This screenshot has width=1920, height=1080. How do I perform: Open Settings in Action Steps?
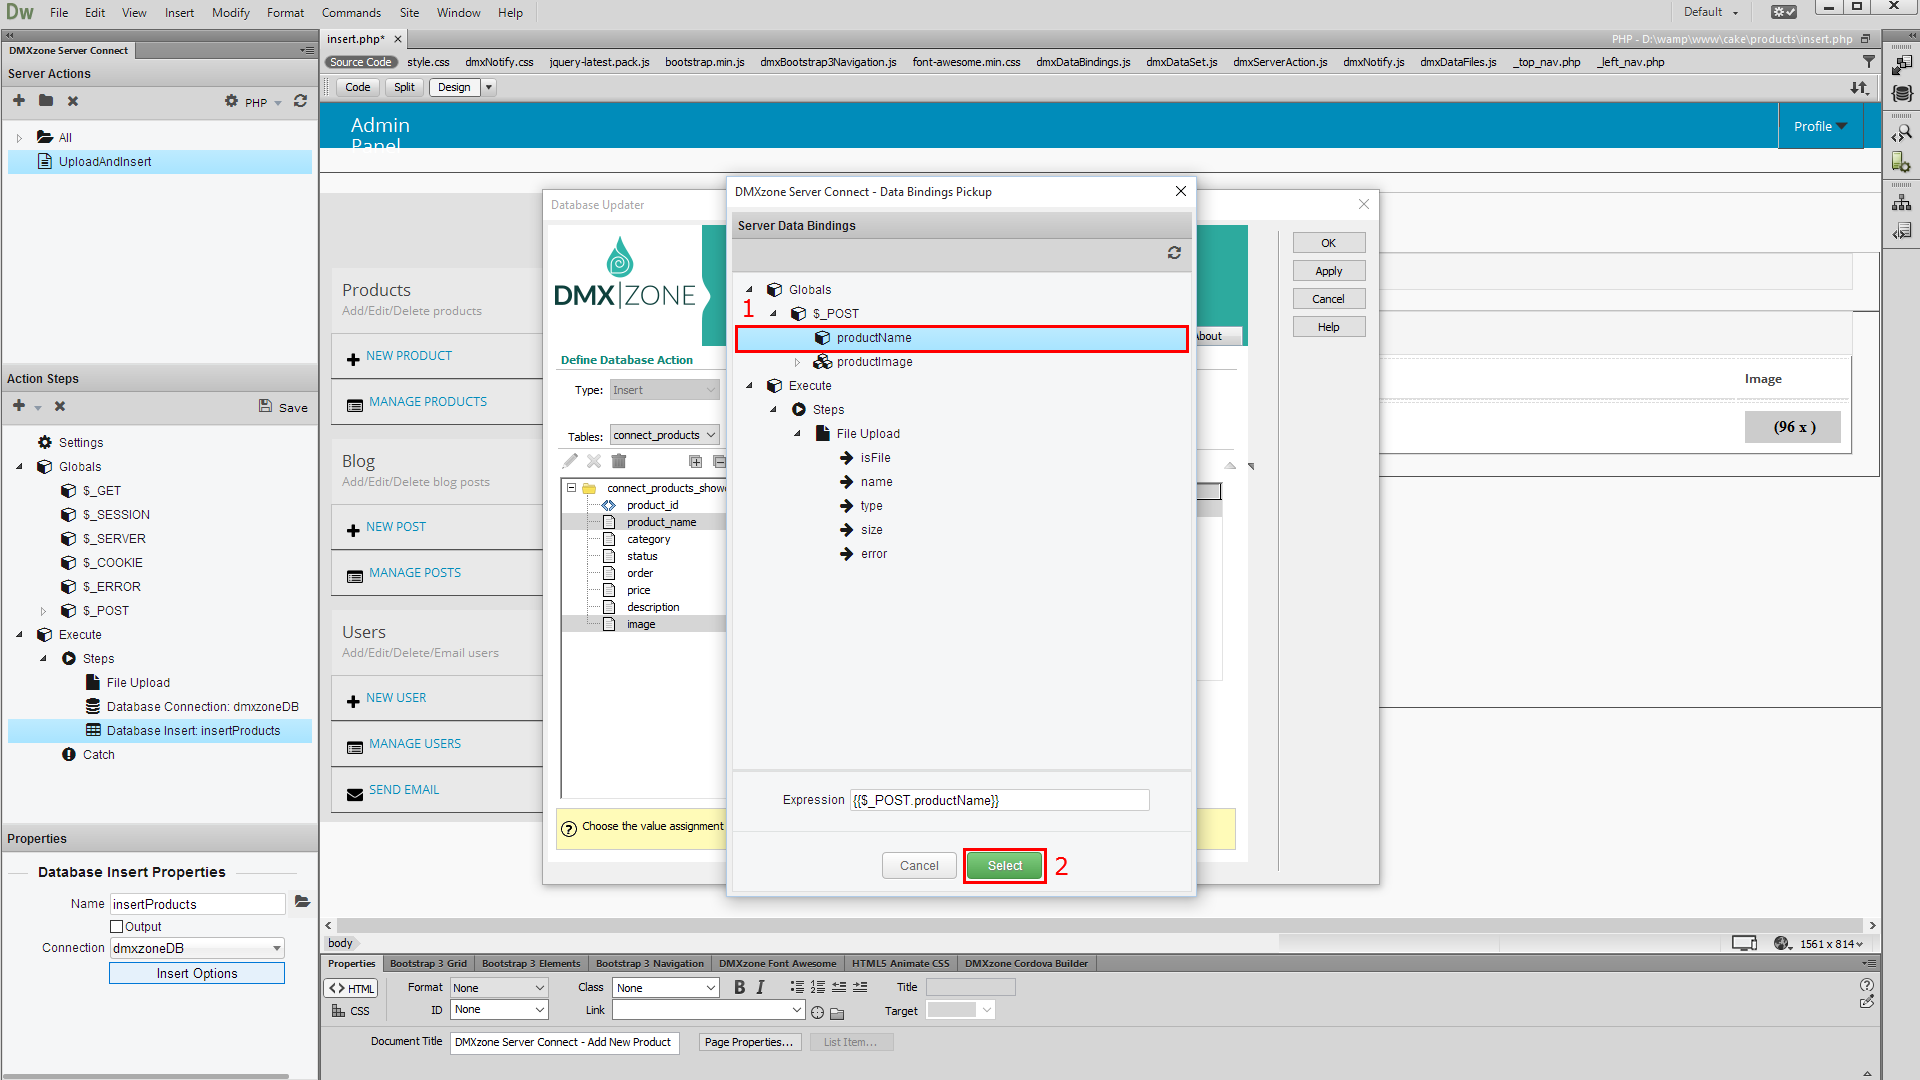[70, 442]
